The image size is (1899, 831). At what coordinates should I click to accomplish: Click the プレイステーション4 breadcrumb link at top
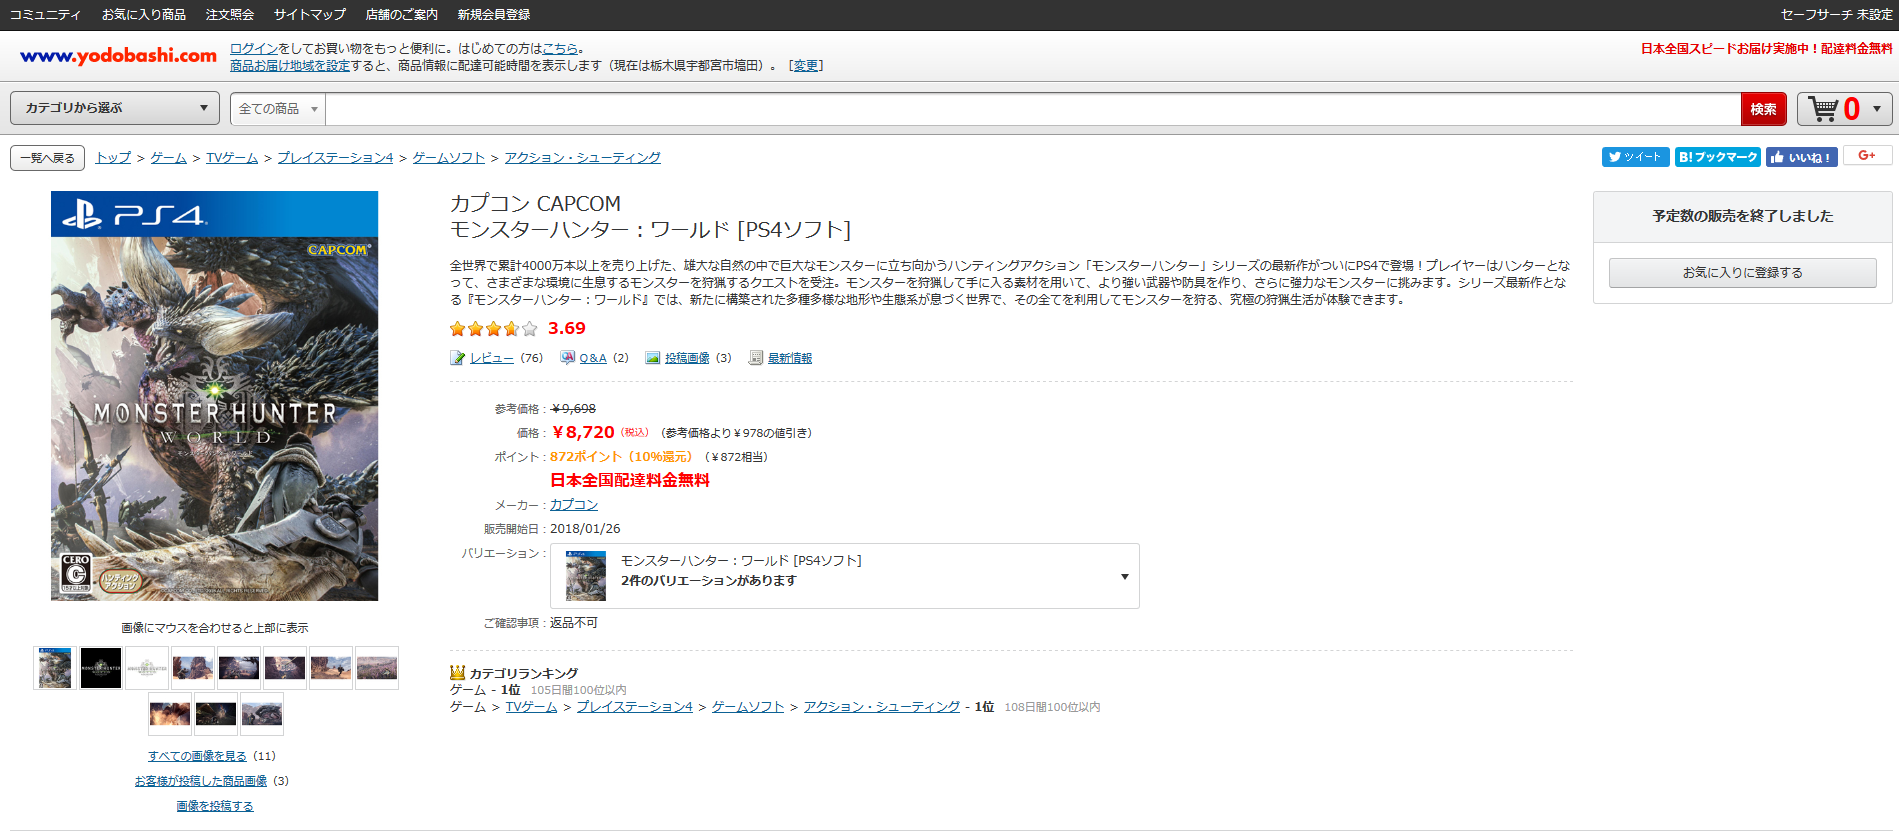coord(335,158)
